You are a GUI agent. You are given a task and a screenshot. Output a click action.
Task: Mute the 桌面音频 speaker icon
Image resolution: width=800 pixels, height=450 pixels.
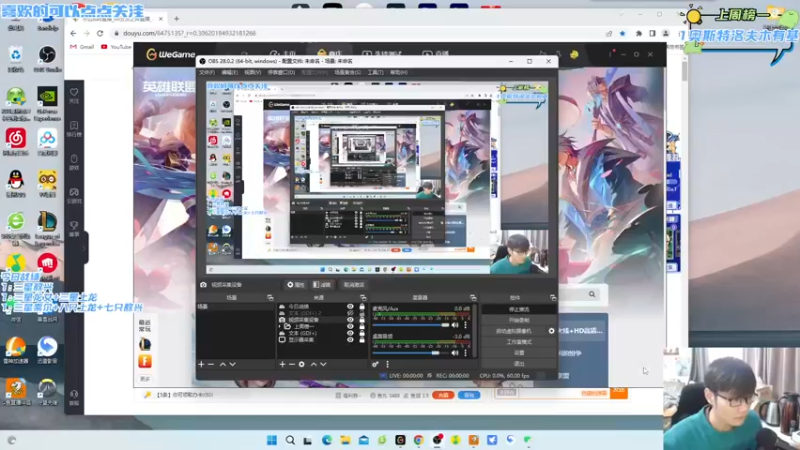pyautogui.click(x=455, y=353)
